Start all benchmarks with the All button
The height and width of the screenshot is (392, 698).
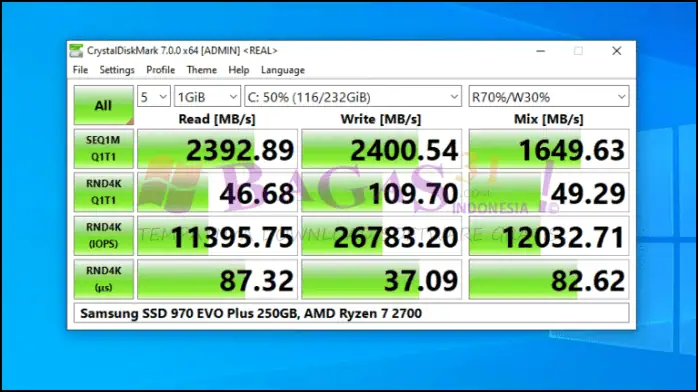pyautogui.click(x=103, y=105)
